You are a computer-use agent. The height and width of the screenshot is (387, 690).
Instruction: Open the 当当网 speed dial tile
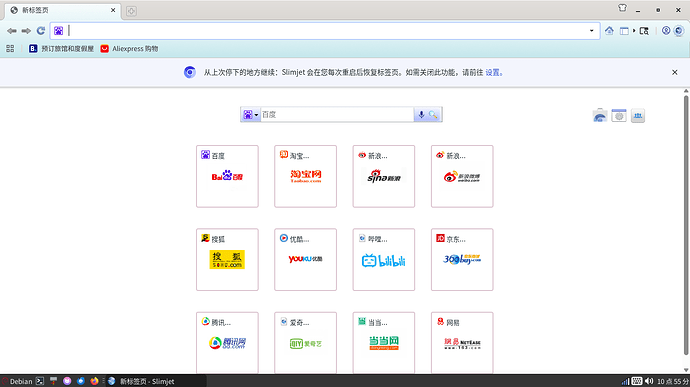click(384, 343)
